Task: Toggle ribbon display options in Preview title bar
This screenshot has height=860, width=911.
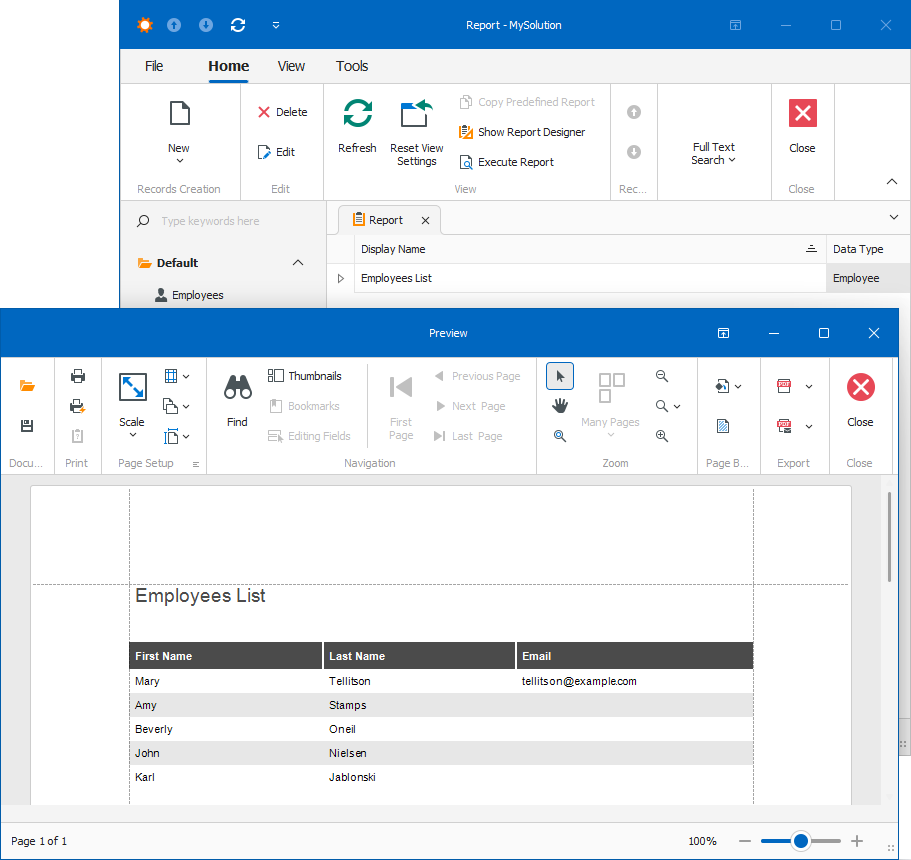Action: click(x=723, y=333)
